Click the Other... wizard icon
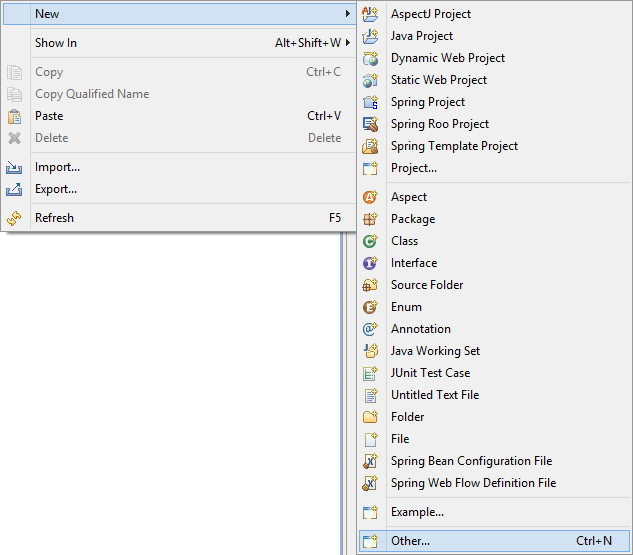Screen dimensions: 633x555 pos(370,541)
